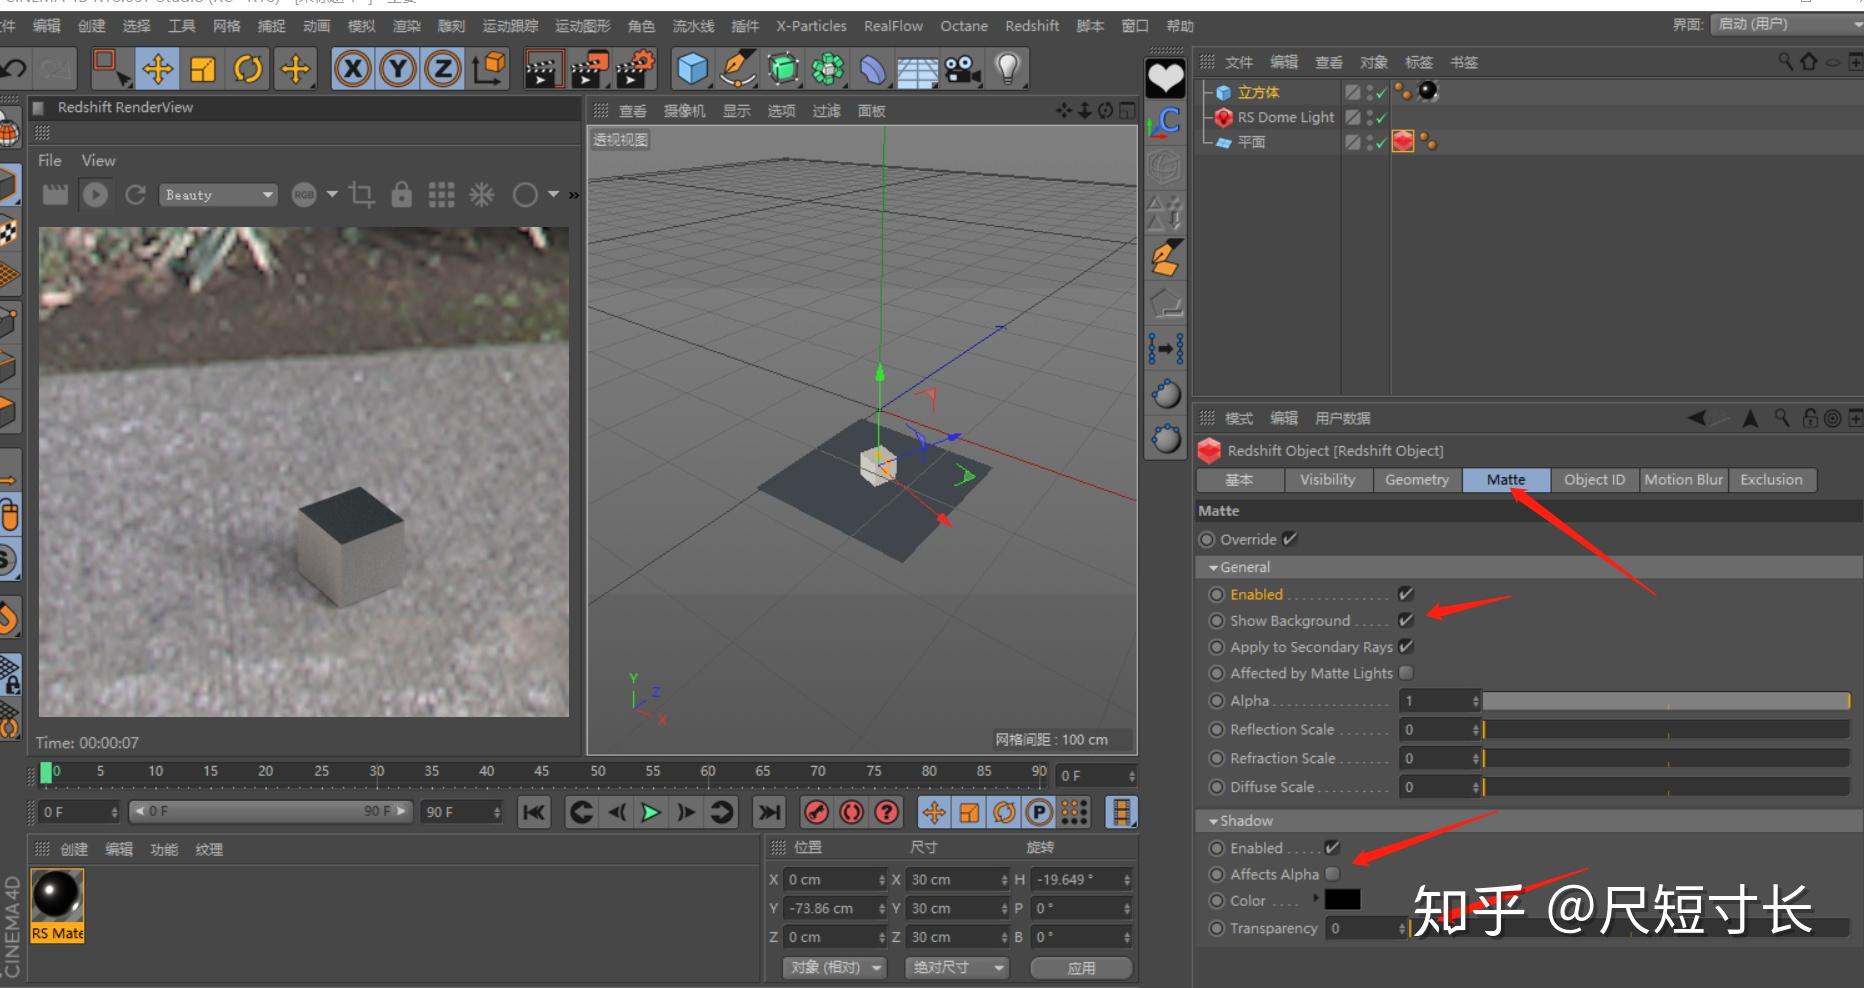The width and height of the screenshot is (1864, 988).
Task: Collapse the Shadow section
Action: click(x=1211, y=820)
